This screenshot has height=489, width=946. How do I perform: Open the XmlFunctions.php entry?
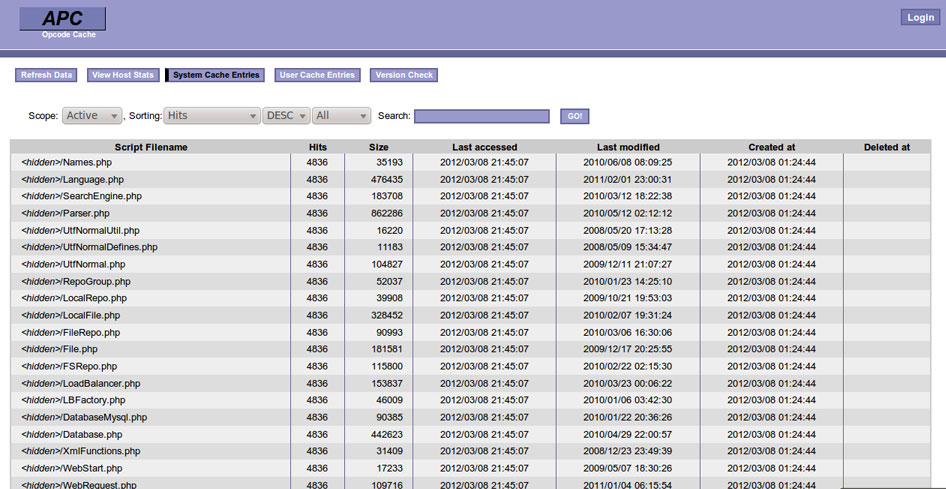(81, 451)
